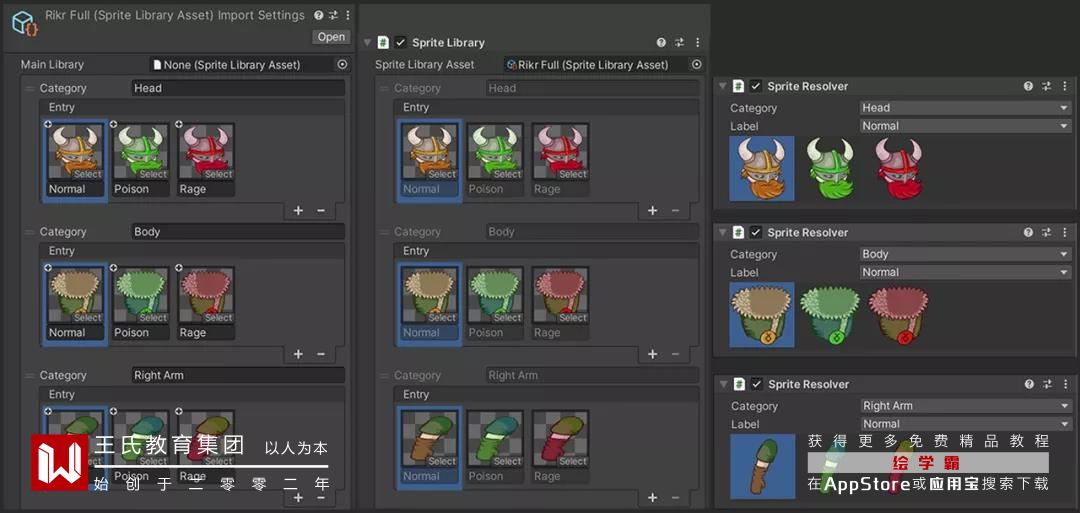This screenshot has width=1080, height=513.
Task: Select Rage body entry in Import Settings
Action: pyautogui.click(x=206, y=304)
